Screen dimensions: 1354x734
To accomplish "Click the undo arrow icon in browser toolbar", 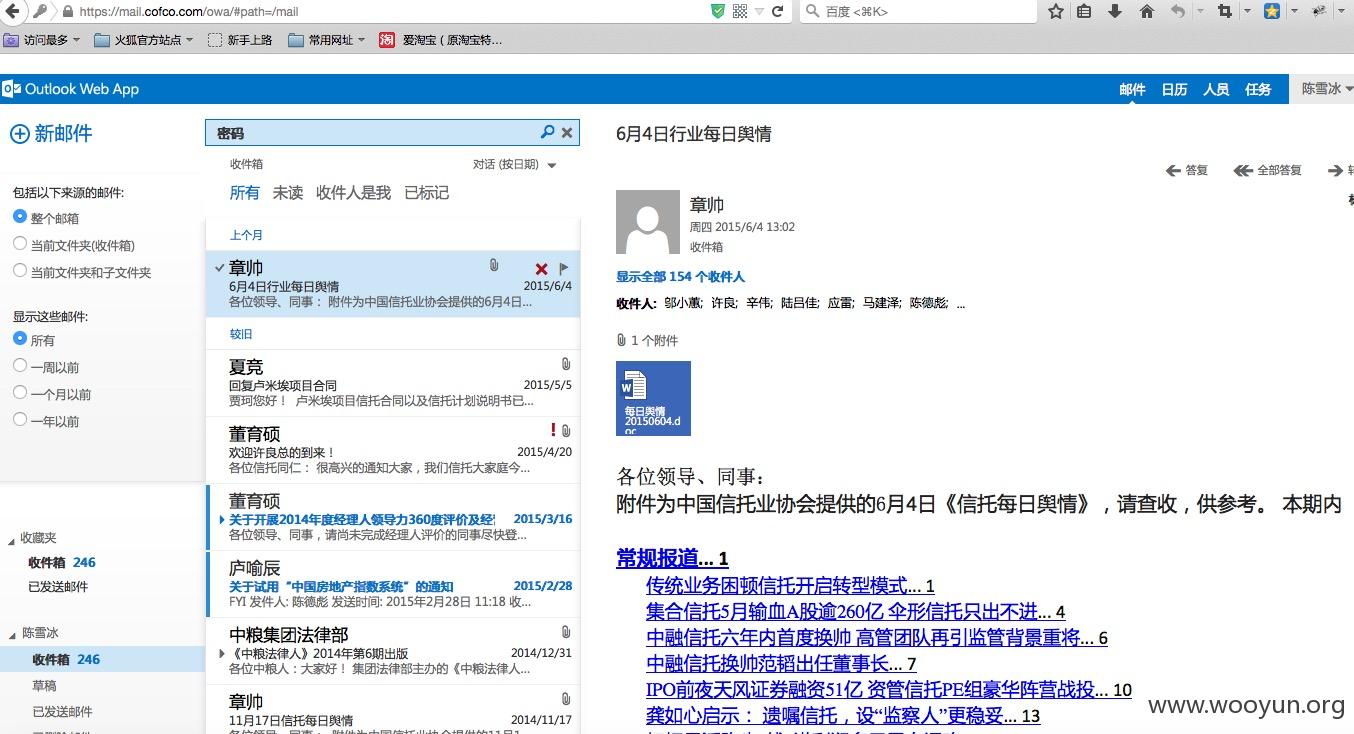I will pos(1178,11).
